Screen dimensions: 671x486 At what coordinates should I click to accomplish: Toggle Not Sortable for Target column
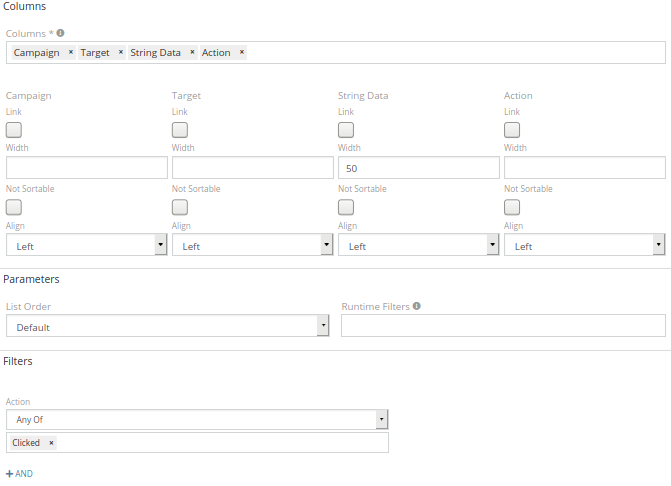pyautogui.click(x=180, y=207)
